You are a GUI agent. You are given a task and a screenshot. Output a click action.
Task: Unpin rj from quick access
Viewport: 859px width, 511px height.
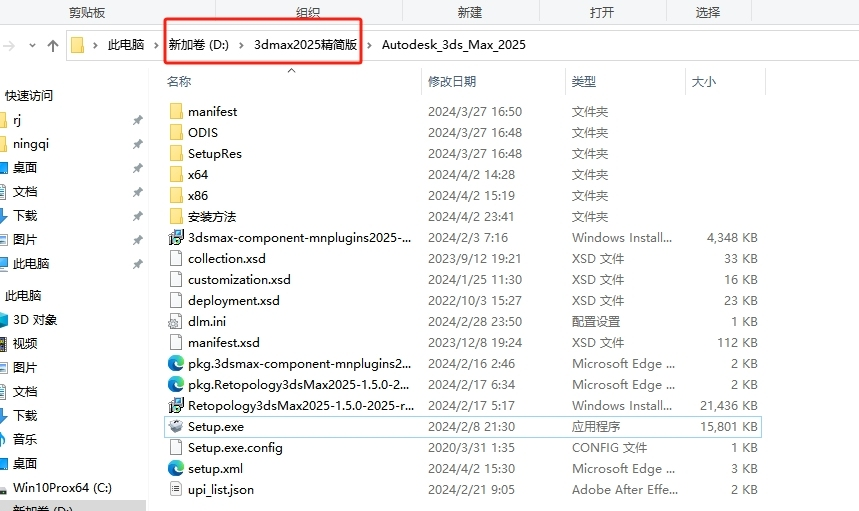point(138,120)
